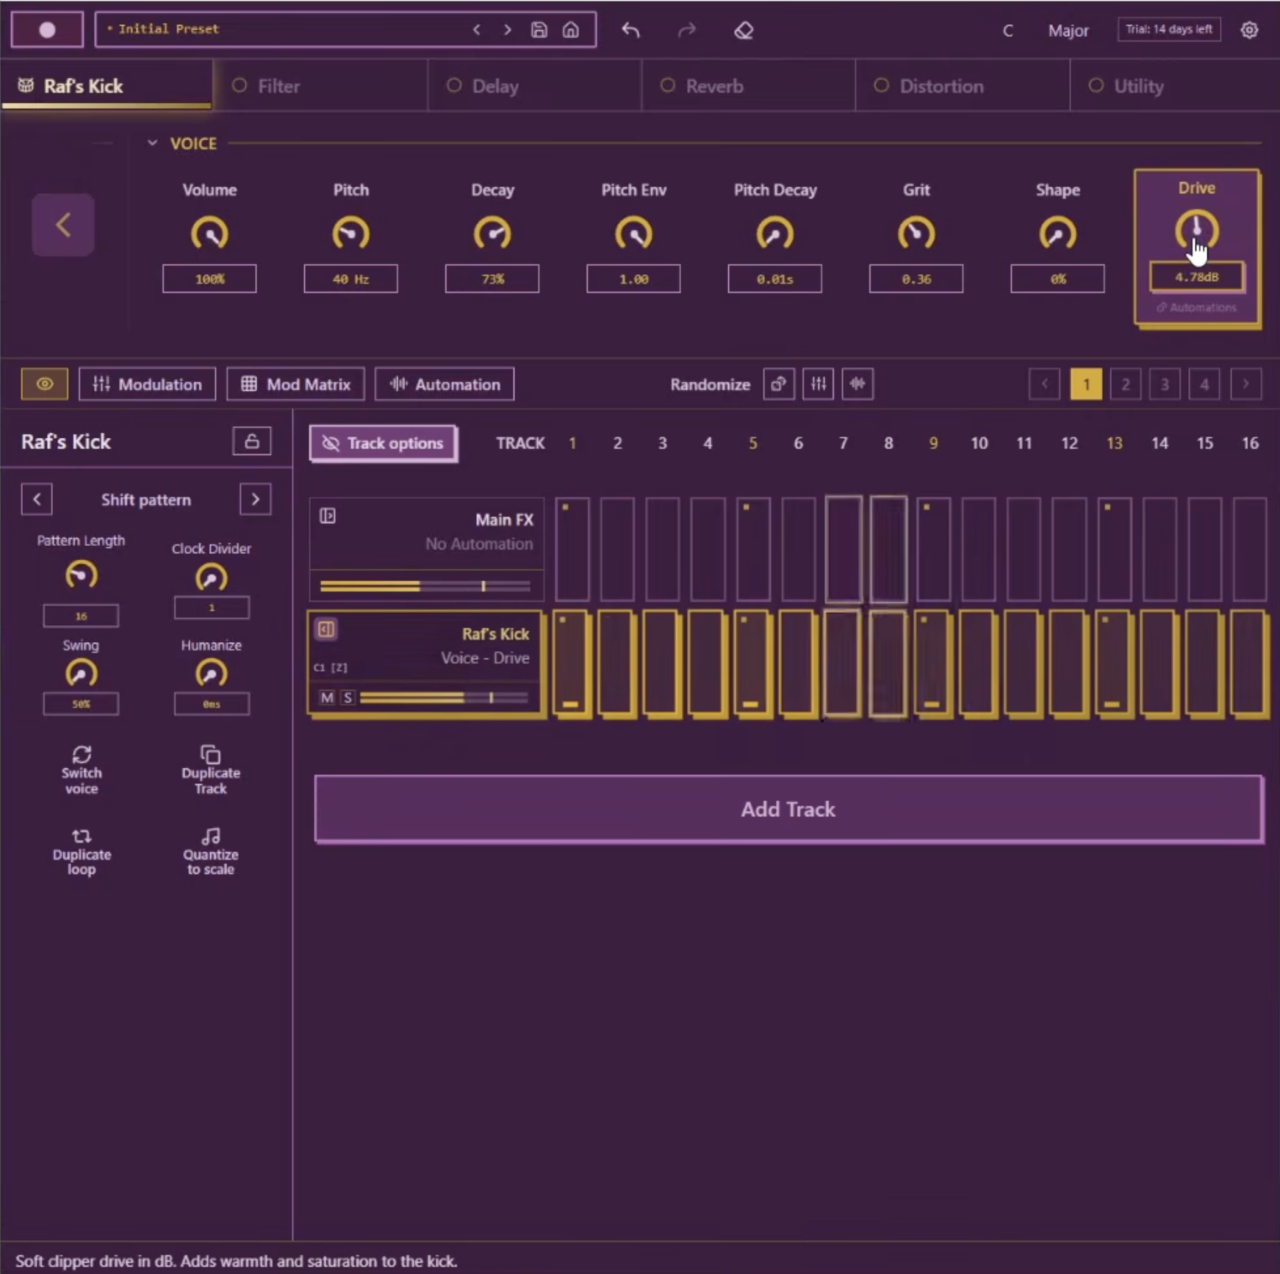This screenshot has height=1274, width=1280.
Task: Click the Pitch Env knob
Action: 633,234
